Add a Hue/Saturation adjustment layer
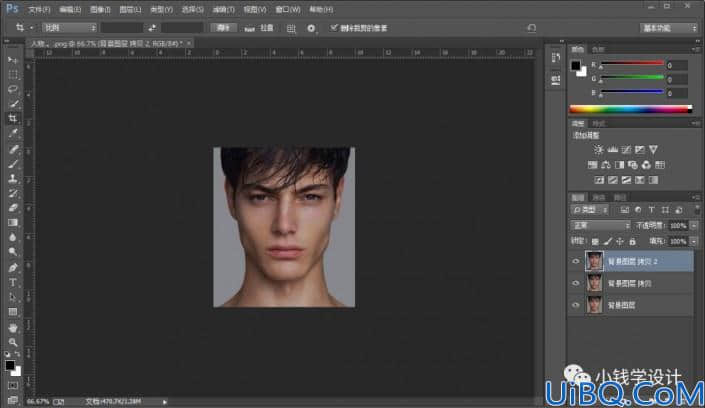 [593, 165]
